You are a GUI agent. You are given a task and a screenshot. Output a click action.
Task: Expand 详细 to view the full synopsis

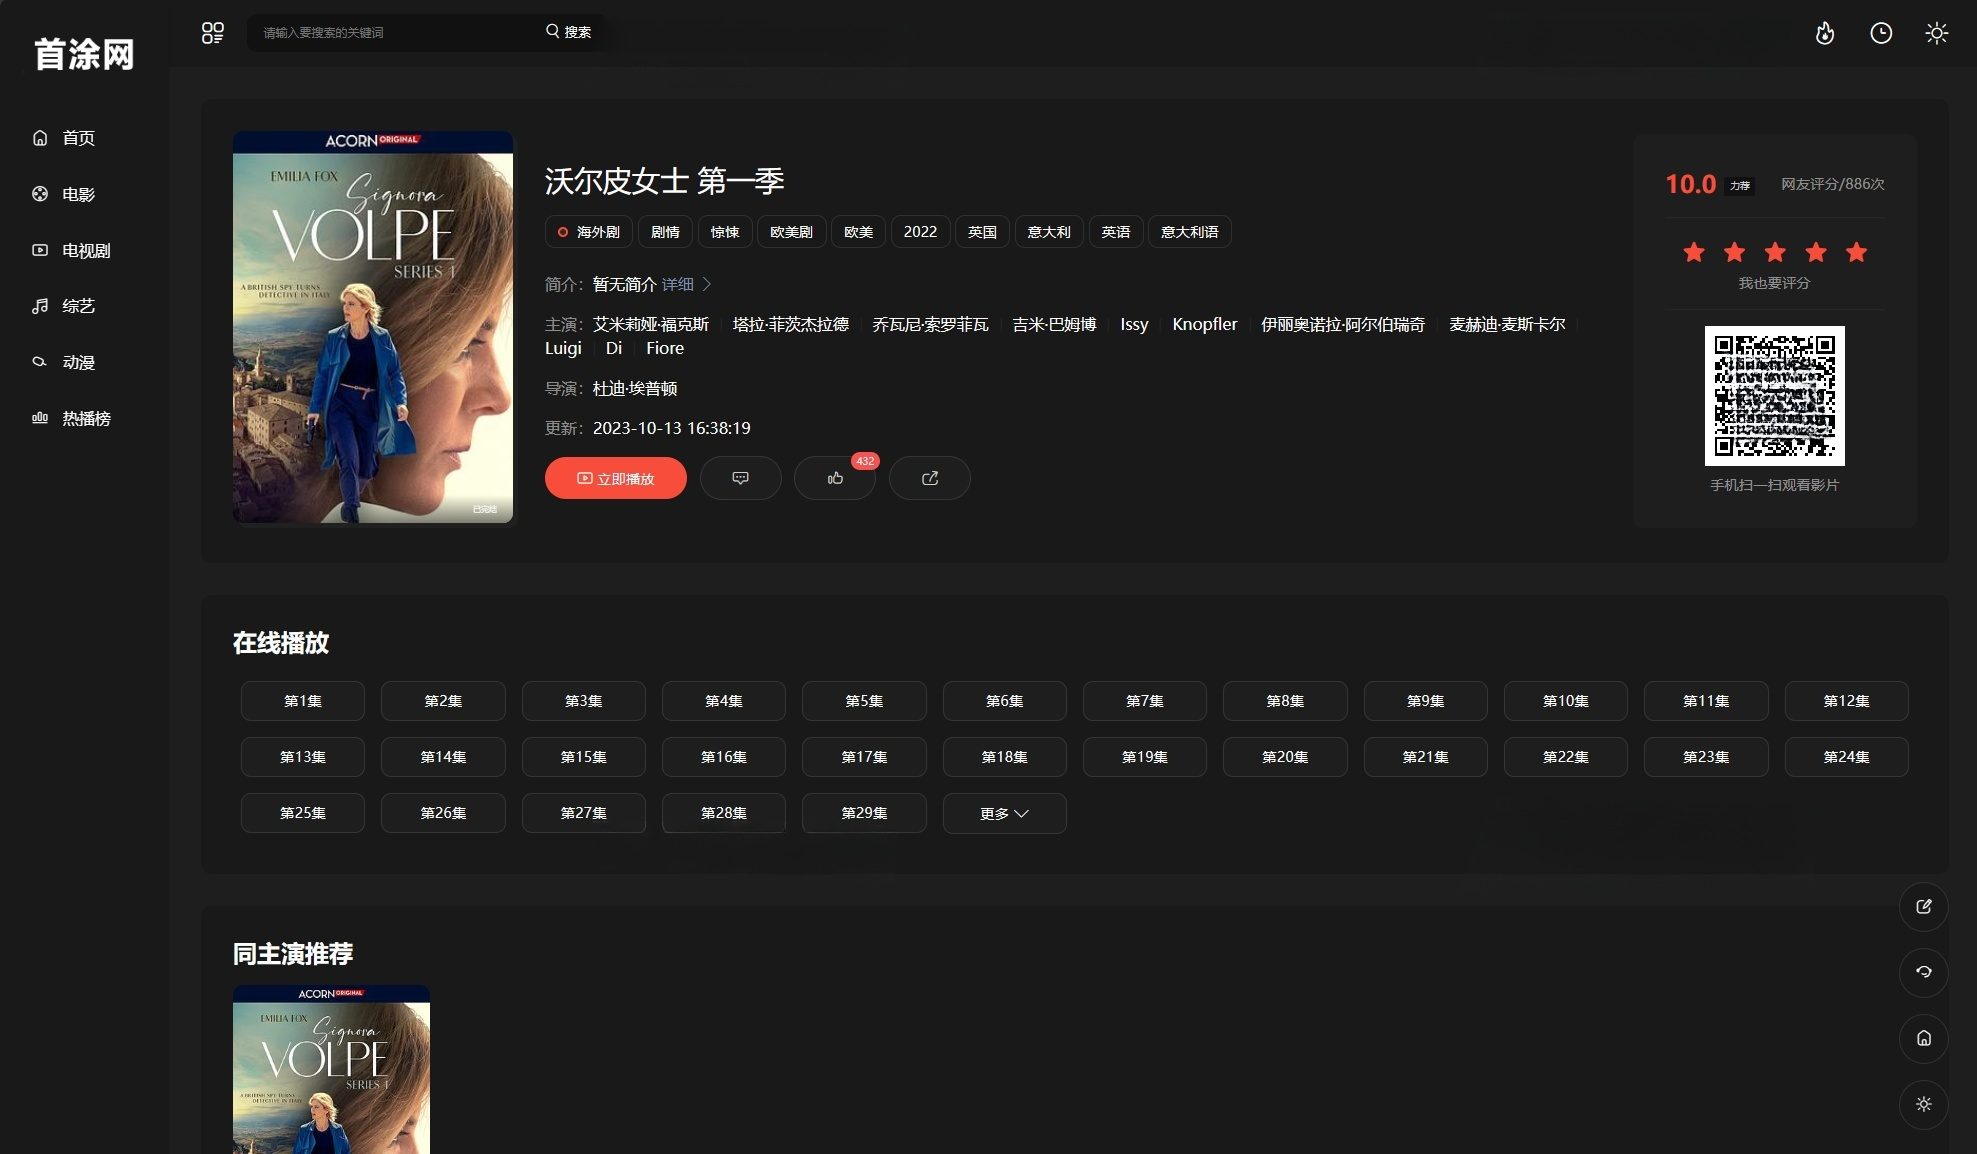(678, 284)
